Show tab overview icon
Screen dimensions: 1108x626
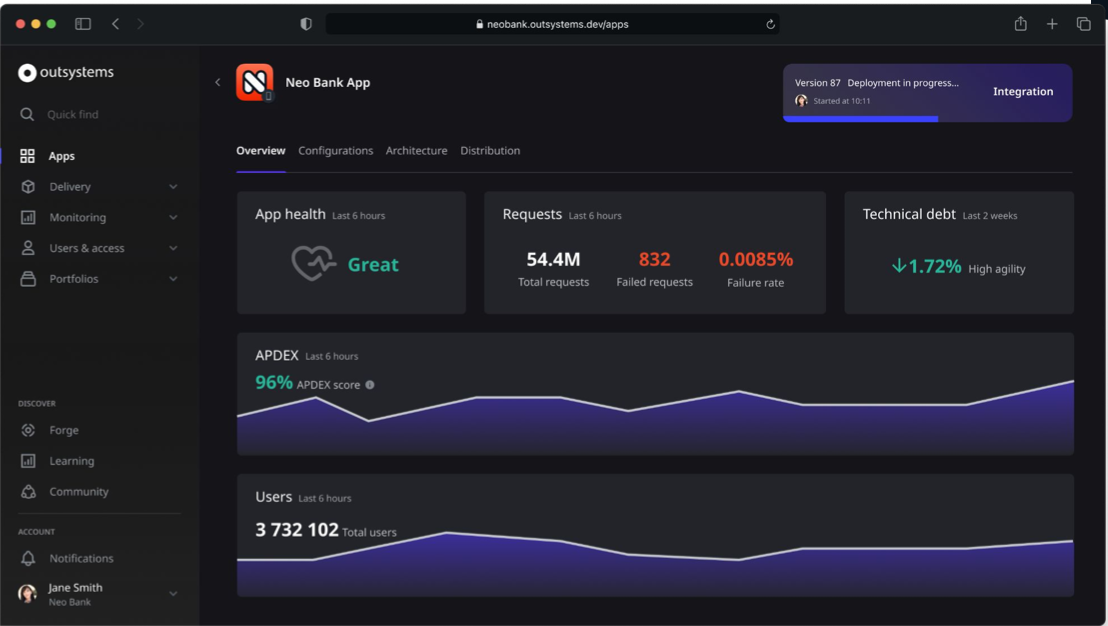coord(1083,24)
